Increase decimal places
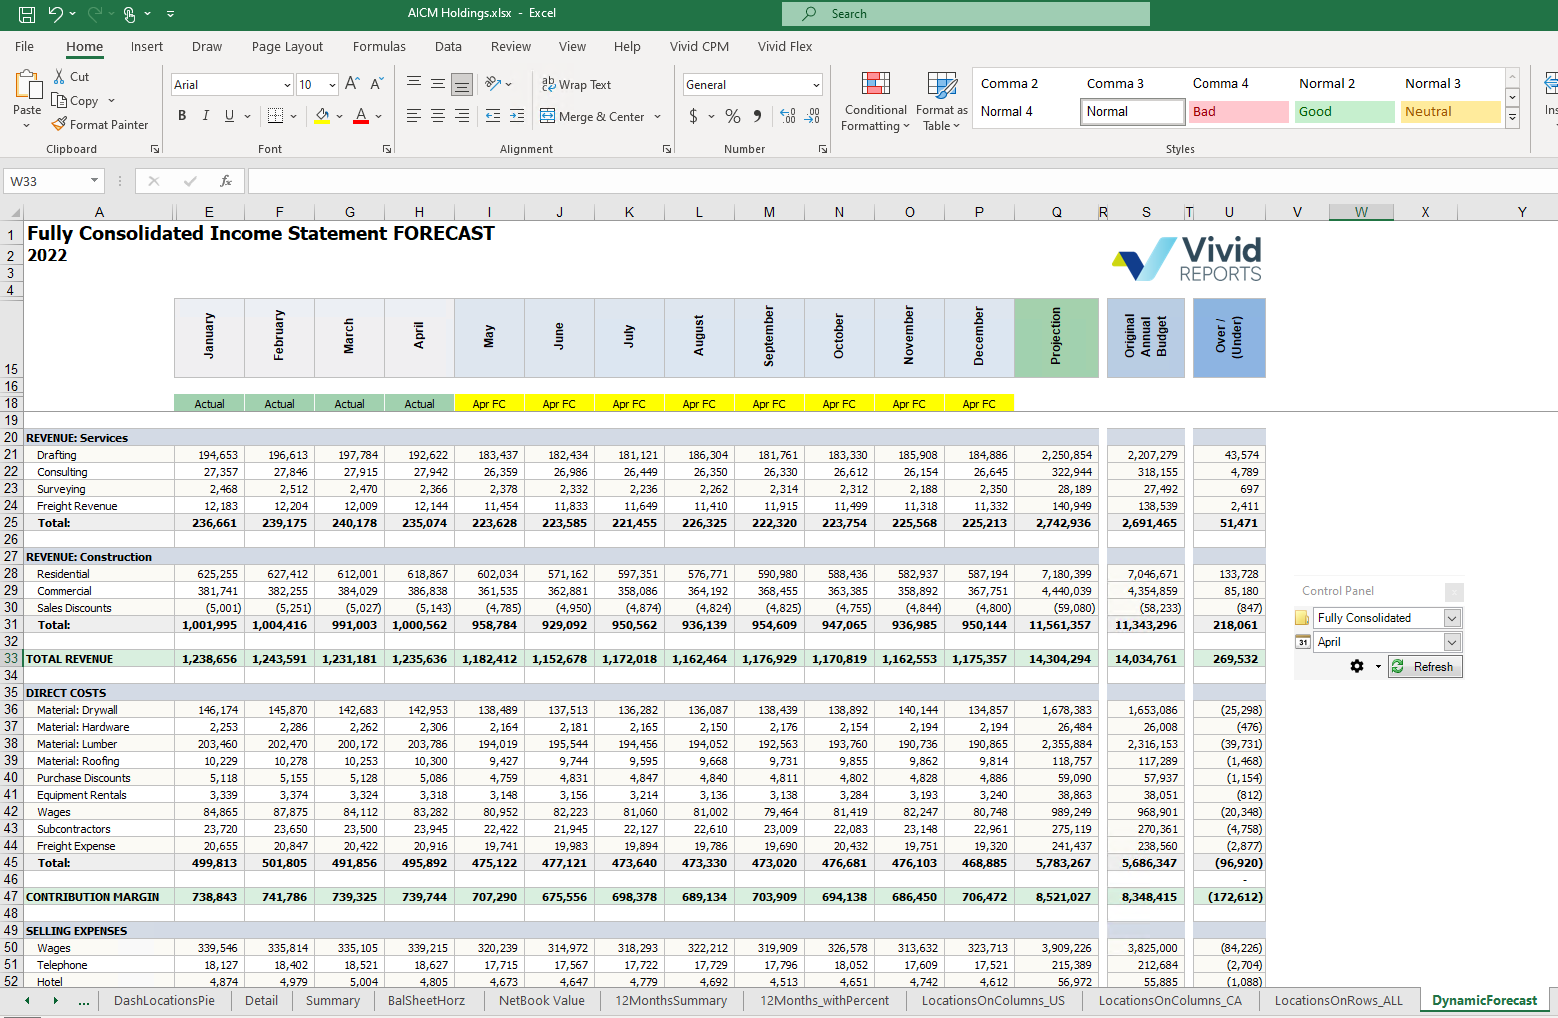The width and height of the screenshot is (1558, 1018). coord(788,116)
